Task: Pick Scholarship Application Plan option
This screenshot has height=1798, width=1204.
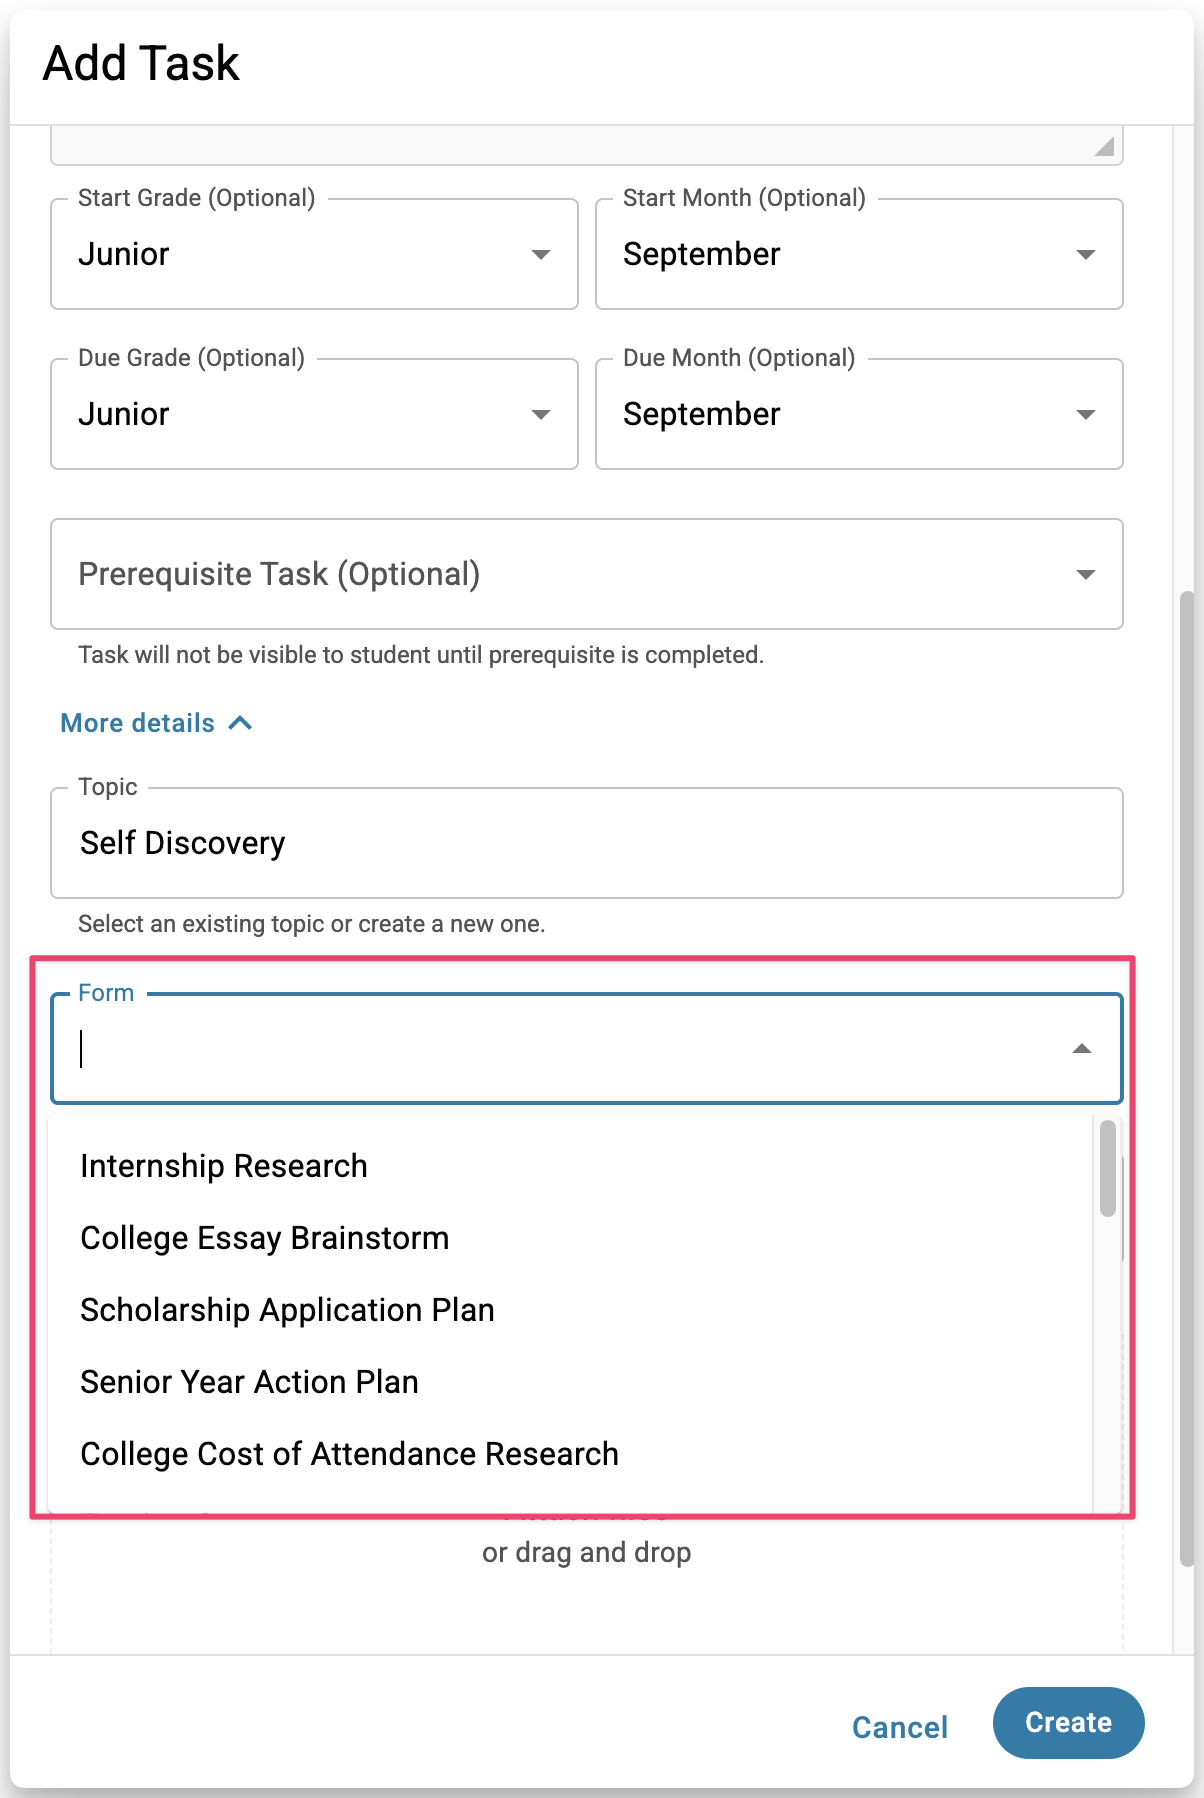Action: 288,1310
